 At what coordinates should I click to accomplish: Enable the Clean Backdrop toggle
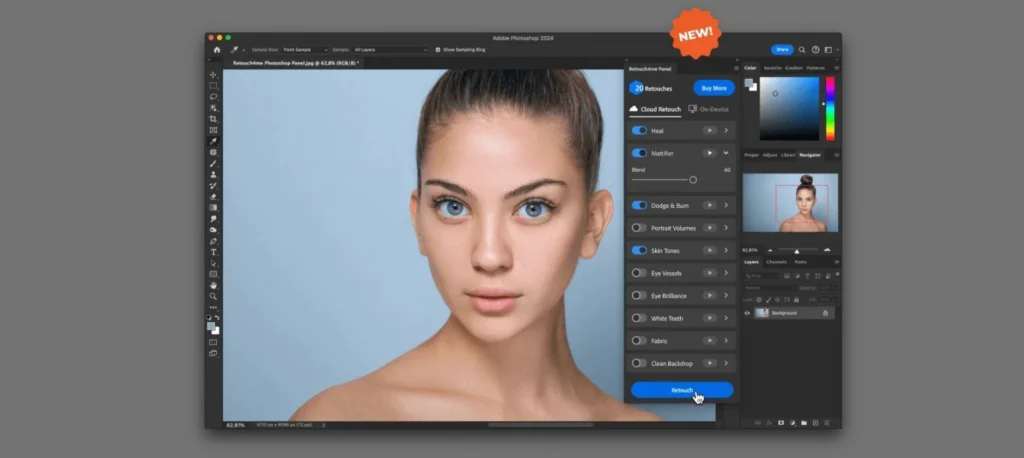pyautogui.click(x=639, y=363)
